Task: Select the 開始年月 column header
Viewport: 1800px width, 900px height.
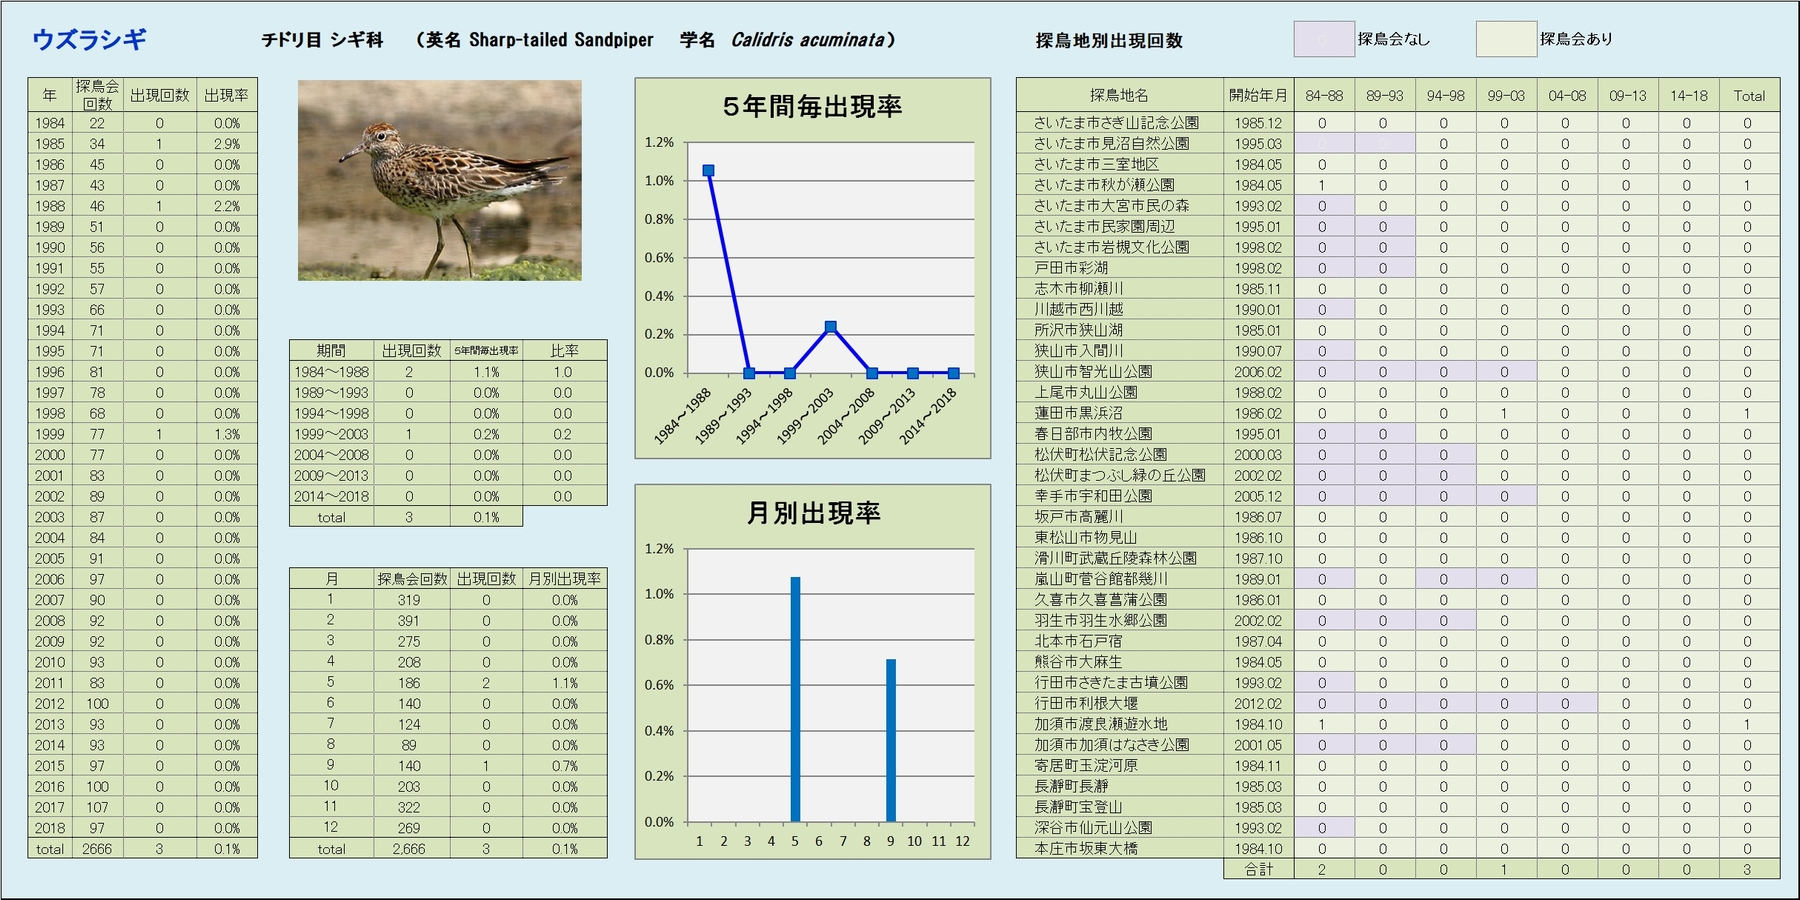Action: pos(1257,96)
